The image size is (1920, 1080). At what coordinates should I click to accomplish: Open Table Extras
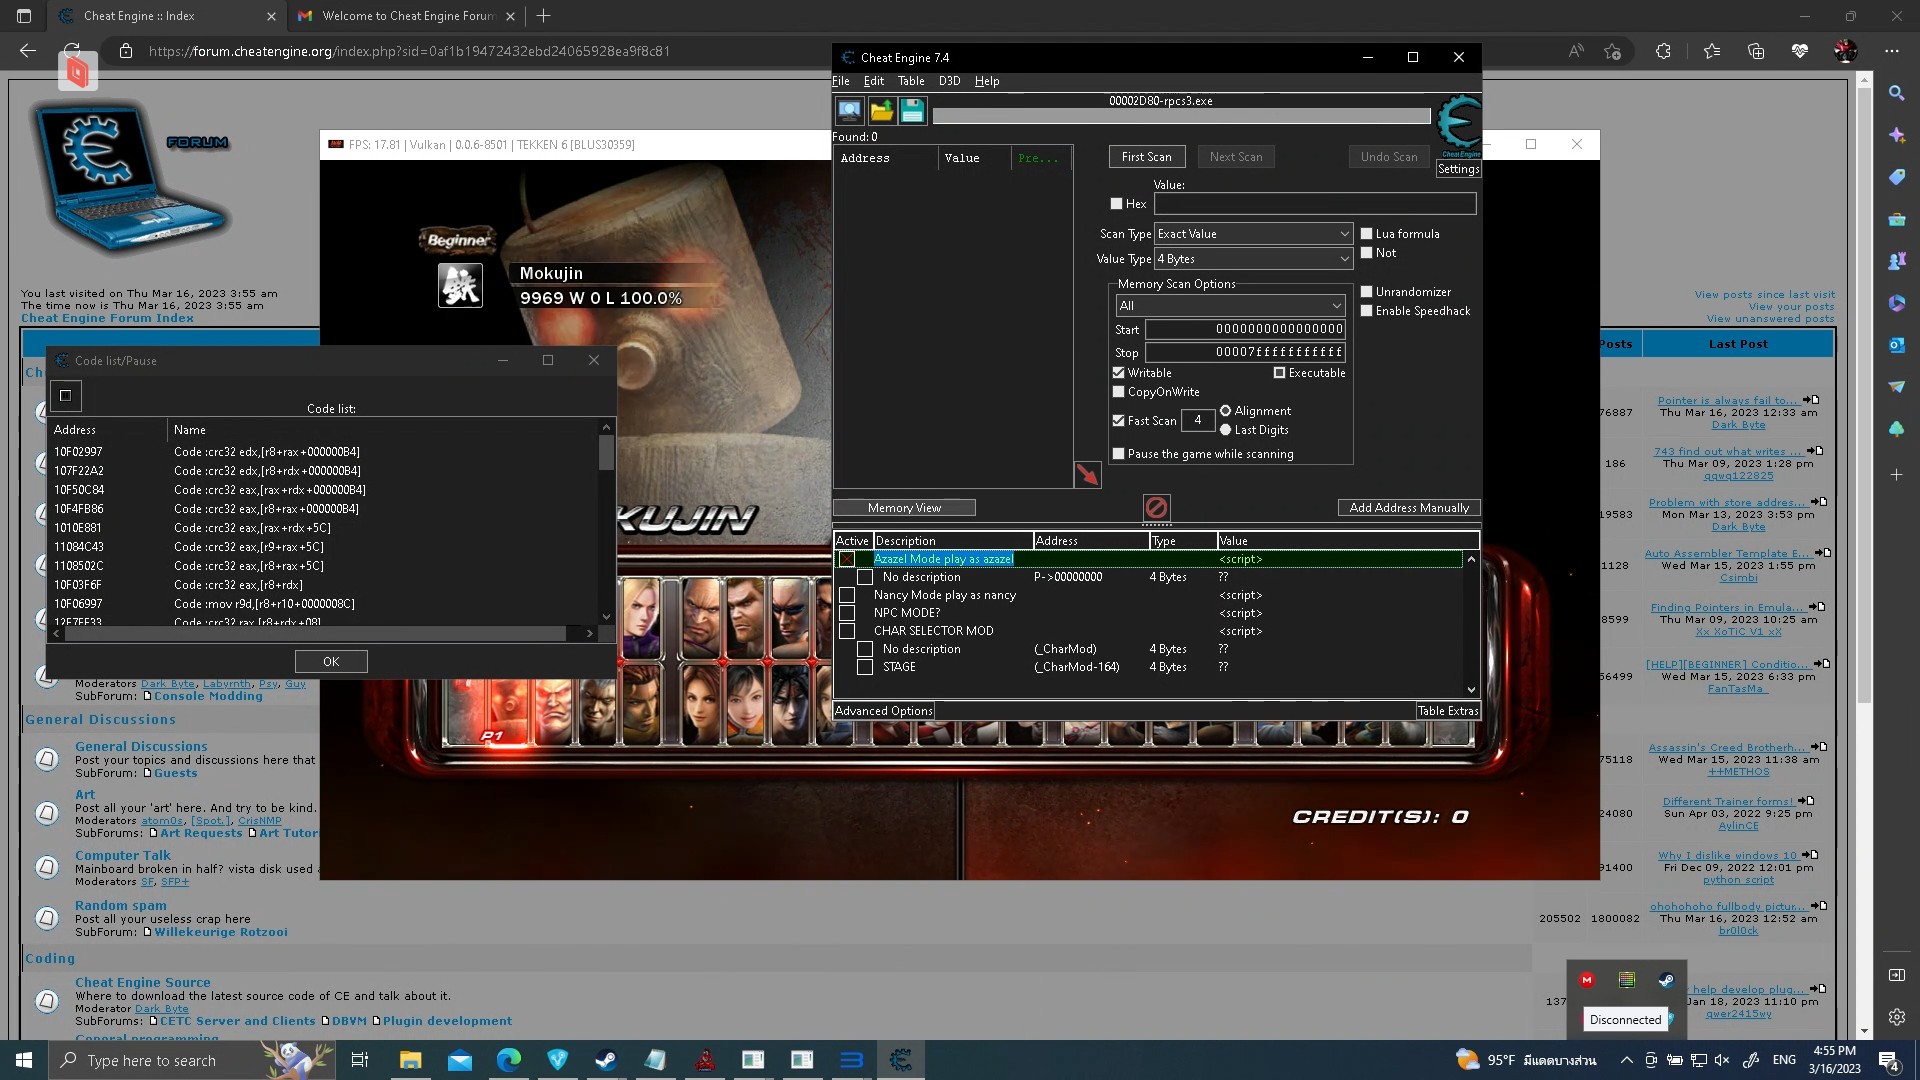click(1447, 711)
